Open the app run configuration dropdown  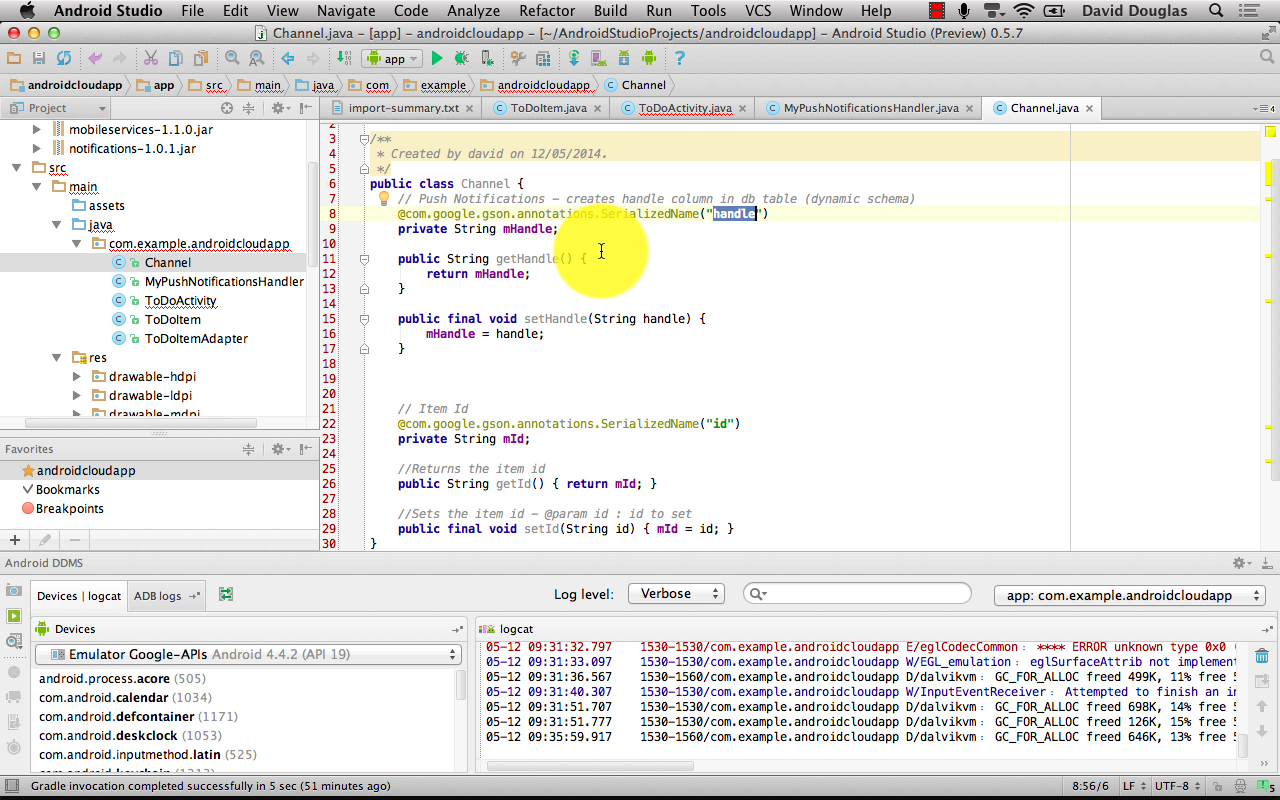pyautogui.click(x=392, y=59)
